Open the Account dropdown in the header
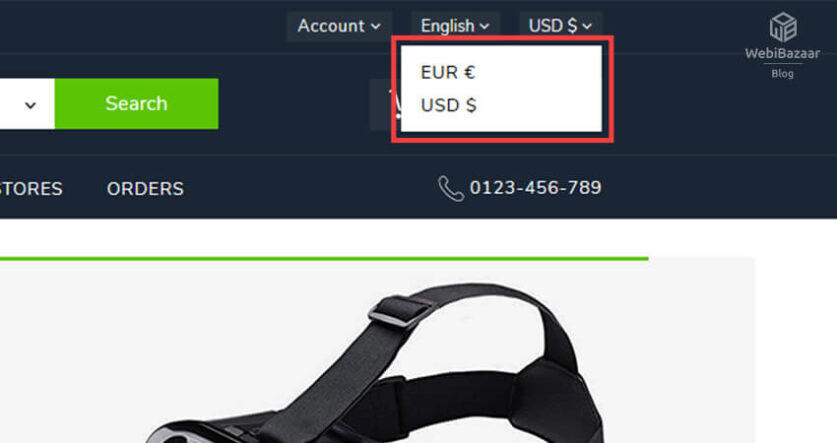Viewport: 837px width, 443px height. pos(339,26)
